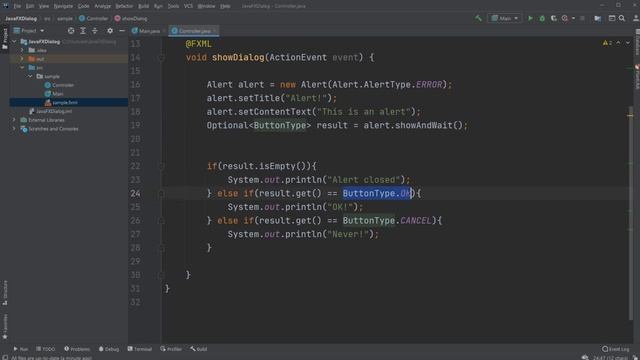Image resolution: width=640 pixels, height=360 pixels.
Task: Toggle the Run tool window
Action: click(21, 349)
